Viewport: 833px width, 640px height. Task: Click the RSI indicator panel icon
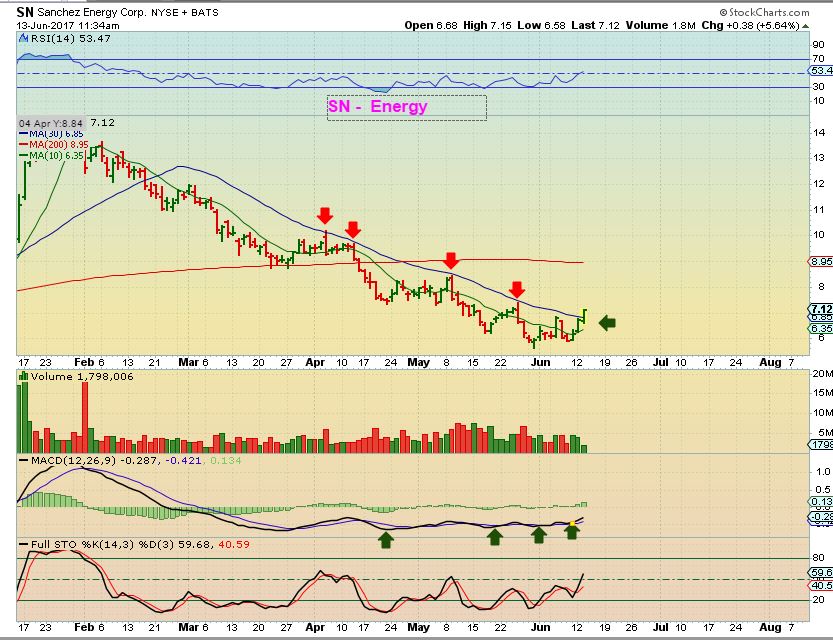click(x=23, y=38)
